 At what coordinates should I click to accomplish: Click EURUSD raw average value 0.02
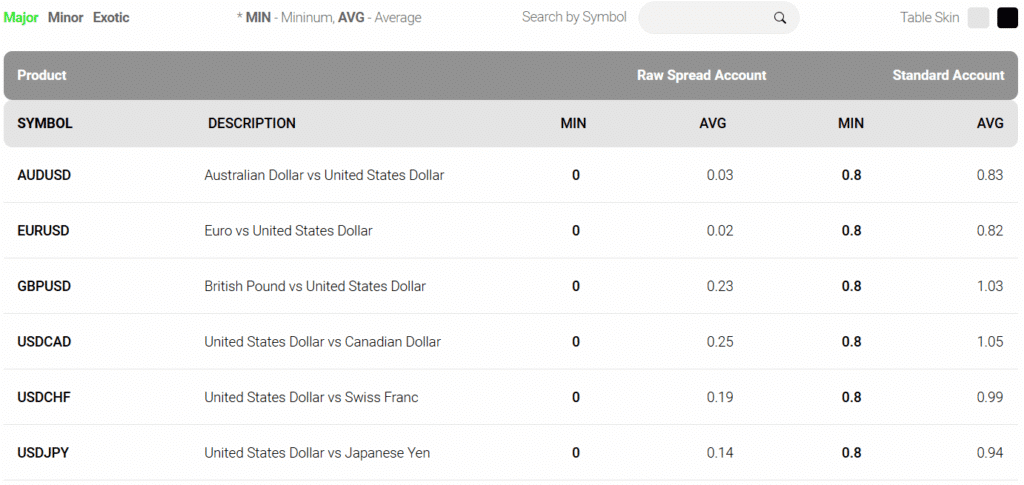[x=720, y=230]
